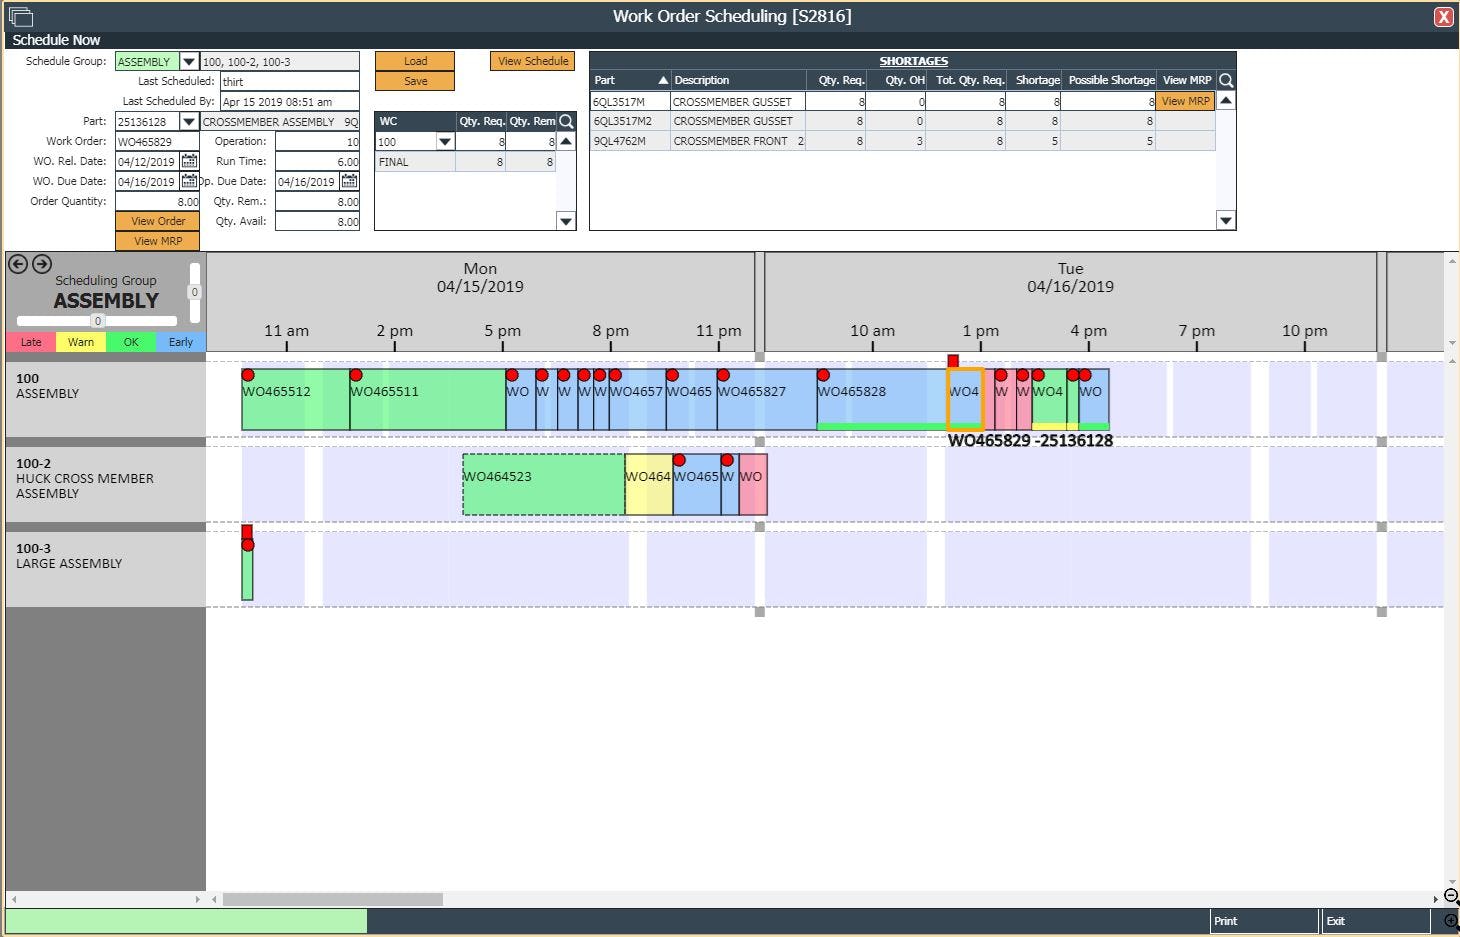Toggle the Late status filter
This screenshot has width=1460, height=937.
tap(30, 342)
